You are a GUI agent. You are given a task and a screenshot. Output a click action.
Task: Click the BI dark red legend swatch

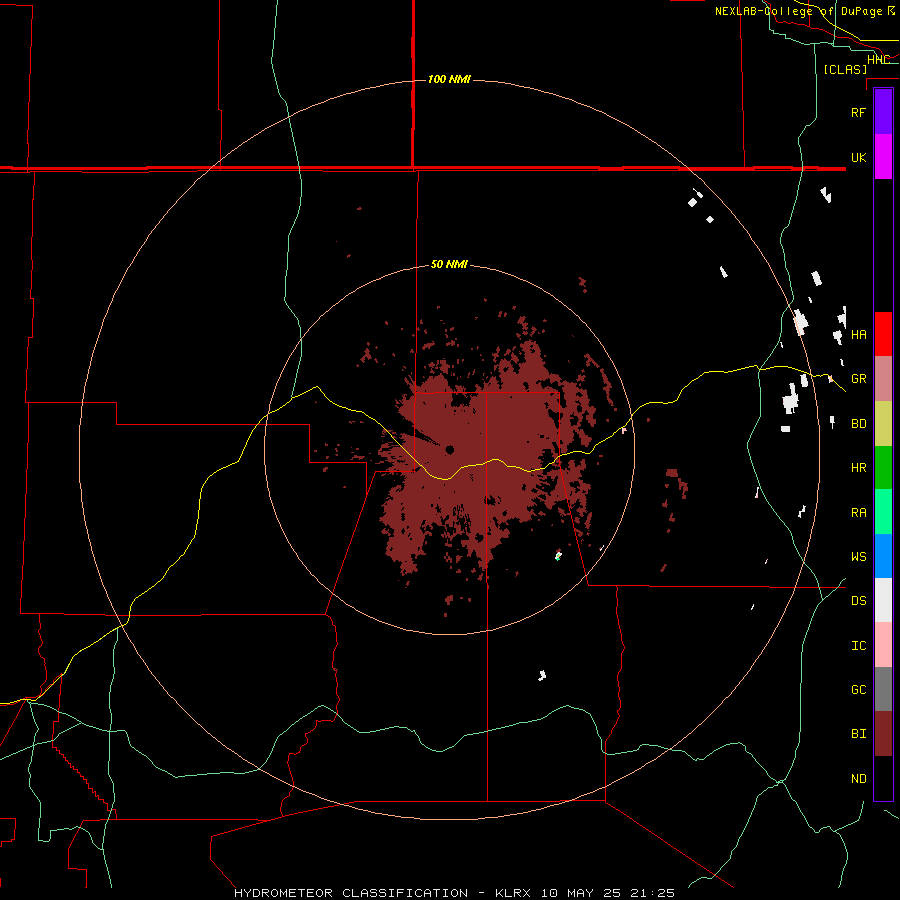pyautogui.click(x=883, y=734)
